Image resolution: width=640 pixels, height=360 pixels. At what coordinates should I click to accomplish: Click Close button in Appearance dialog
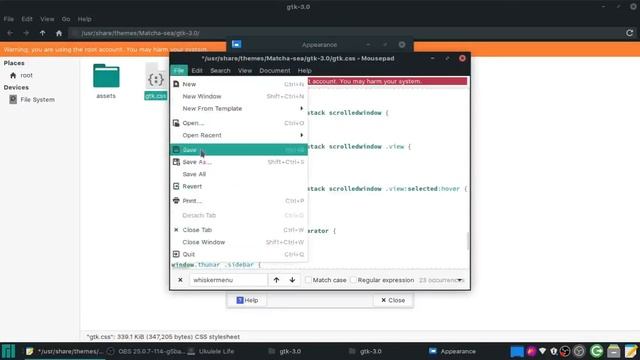point(393,300)
